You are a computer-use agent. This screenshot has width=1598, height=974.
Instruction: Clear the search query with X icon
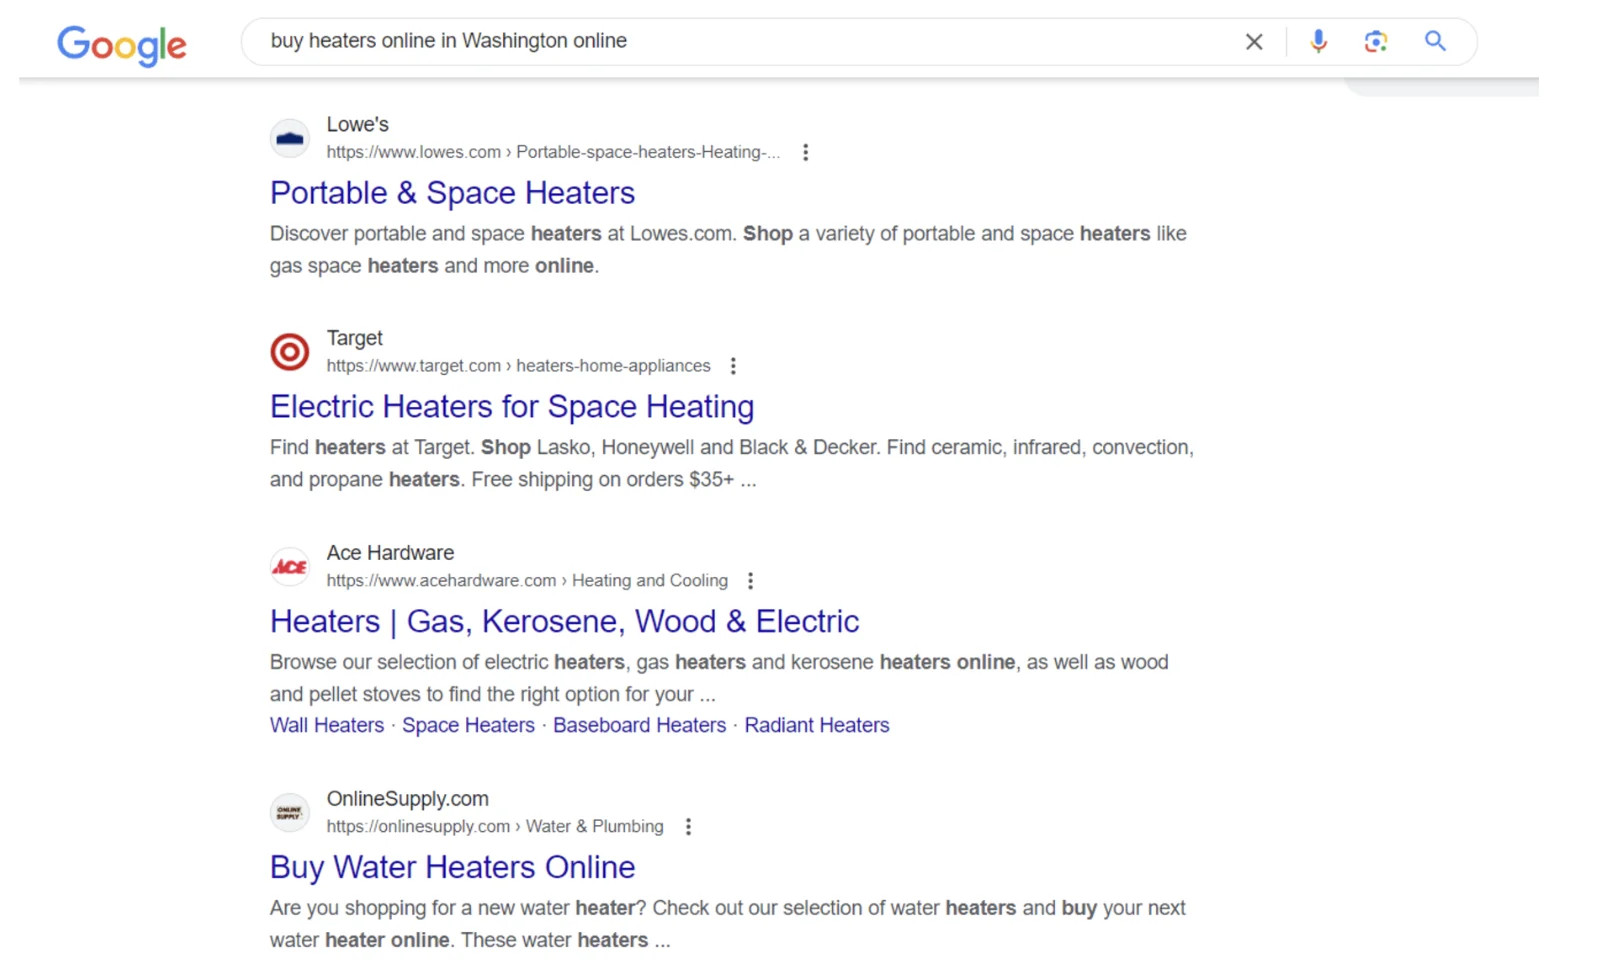[1253, 42]
